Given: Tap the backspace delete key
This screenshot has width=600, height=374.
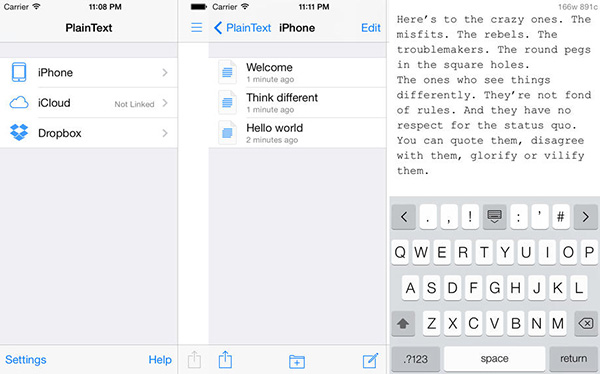Looking at the screenshot, I should point(586,323).
